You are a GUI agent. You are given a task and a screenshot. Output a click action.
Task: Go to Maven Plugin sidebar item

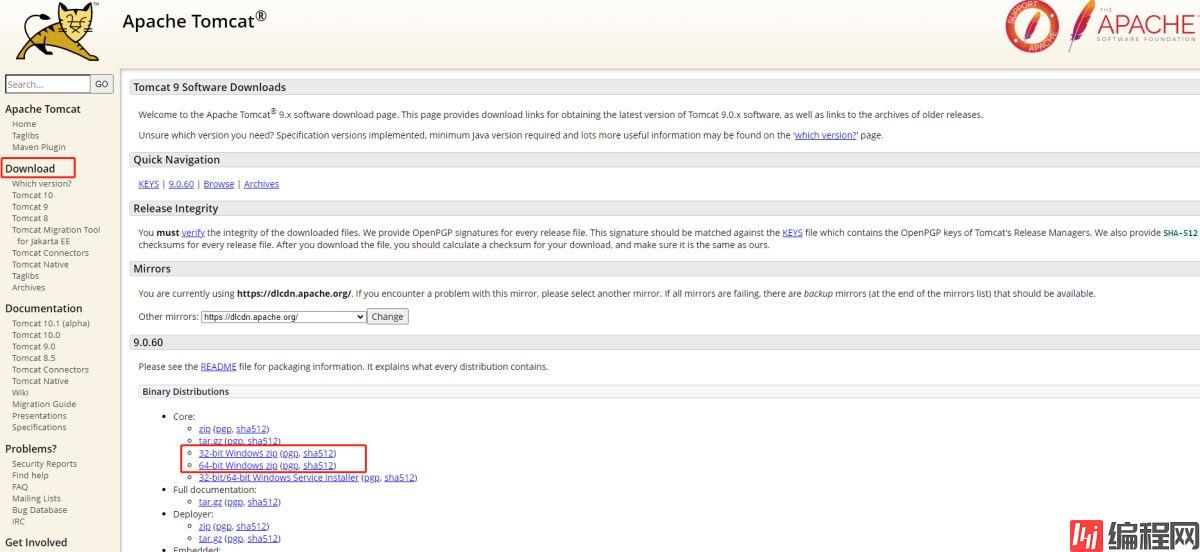tap(39, 147)
